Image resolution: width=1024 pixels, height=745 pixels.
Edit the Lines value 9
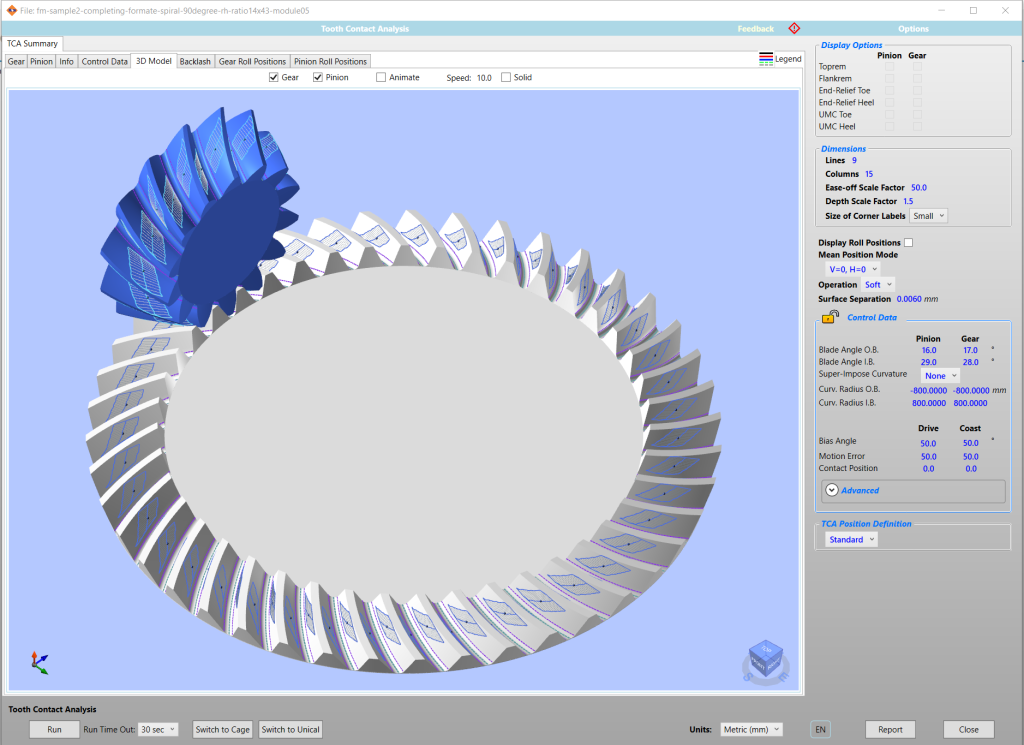coord(854,160)
